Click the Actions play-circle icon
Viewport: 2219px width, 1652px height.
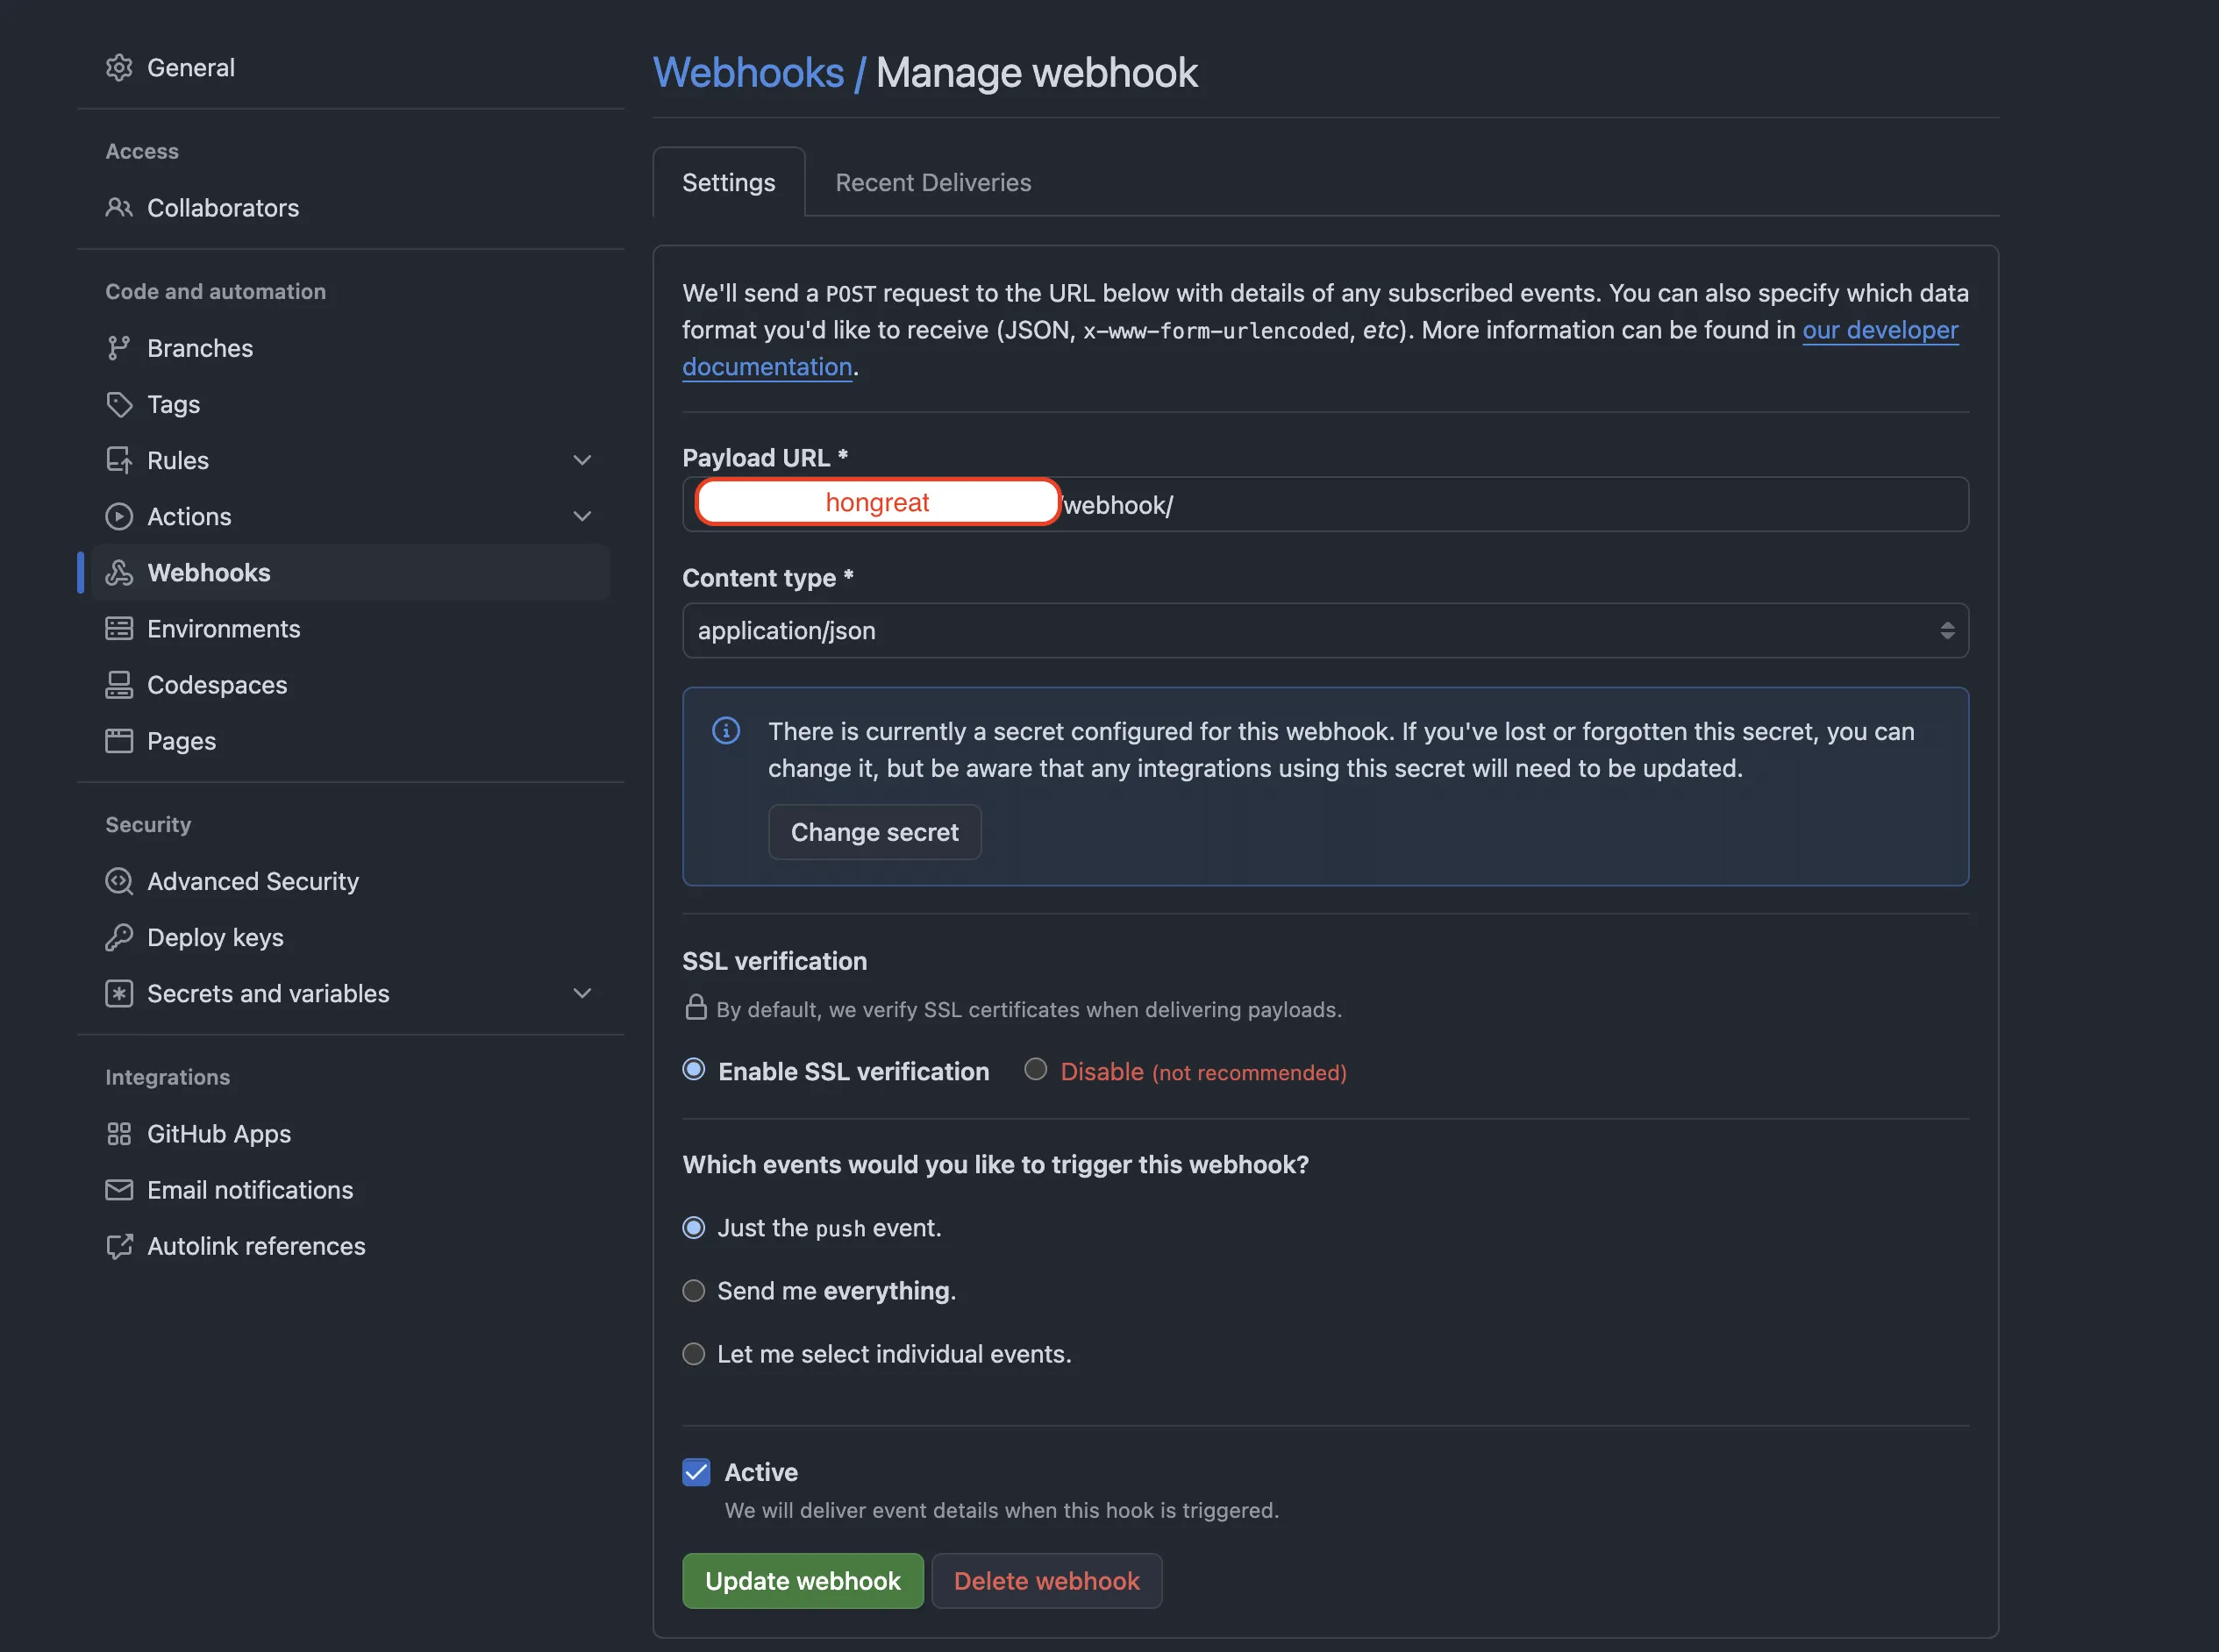coord(119,516)
